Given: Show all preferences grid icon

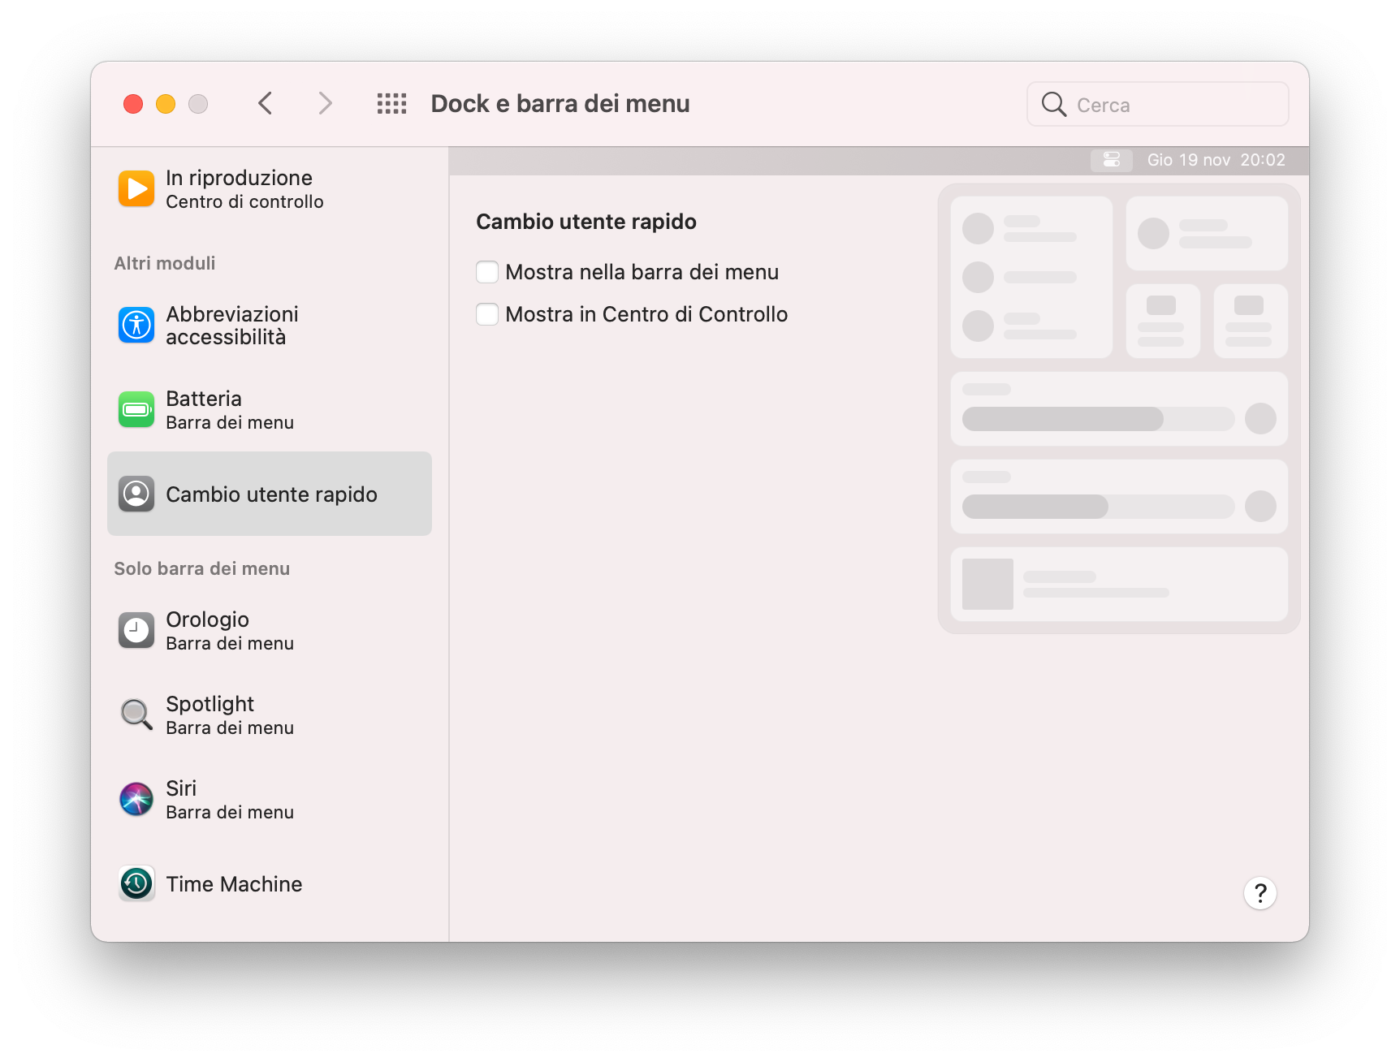Looking at the screenshot, I should pos(391,103).
